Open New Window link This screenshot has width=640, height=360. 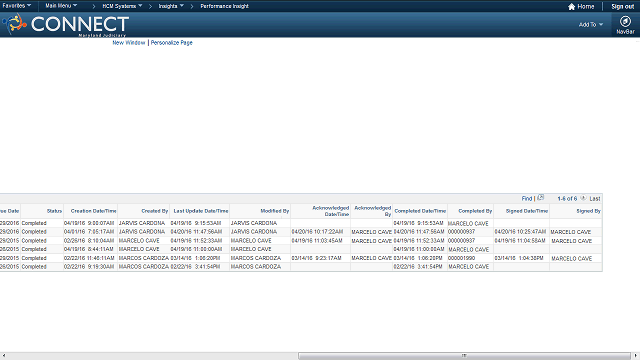(129, 42)
